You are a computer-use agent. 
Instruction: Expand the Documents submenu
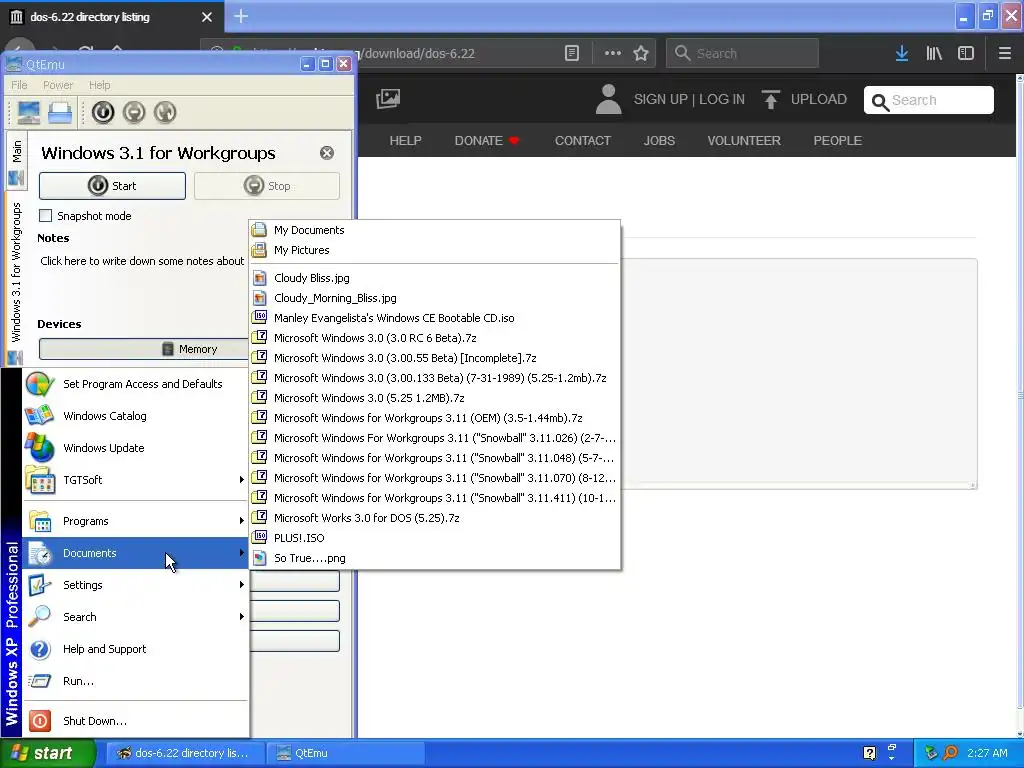[x=136, y=553]
